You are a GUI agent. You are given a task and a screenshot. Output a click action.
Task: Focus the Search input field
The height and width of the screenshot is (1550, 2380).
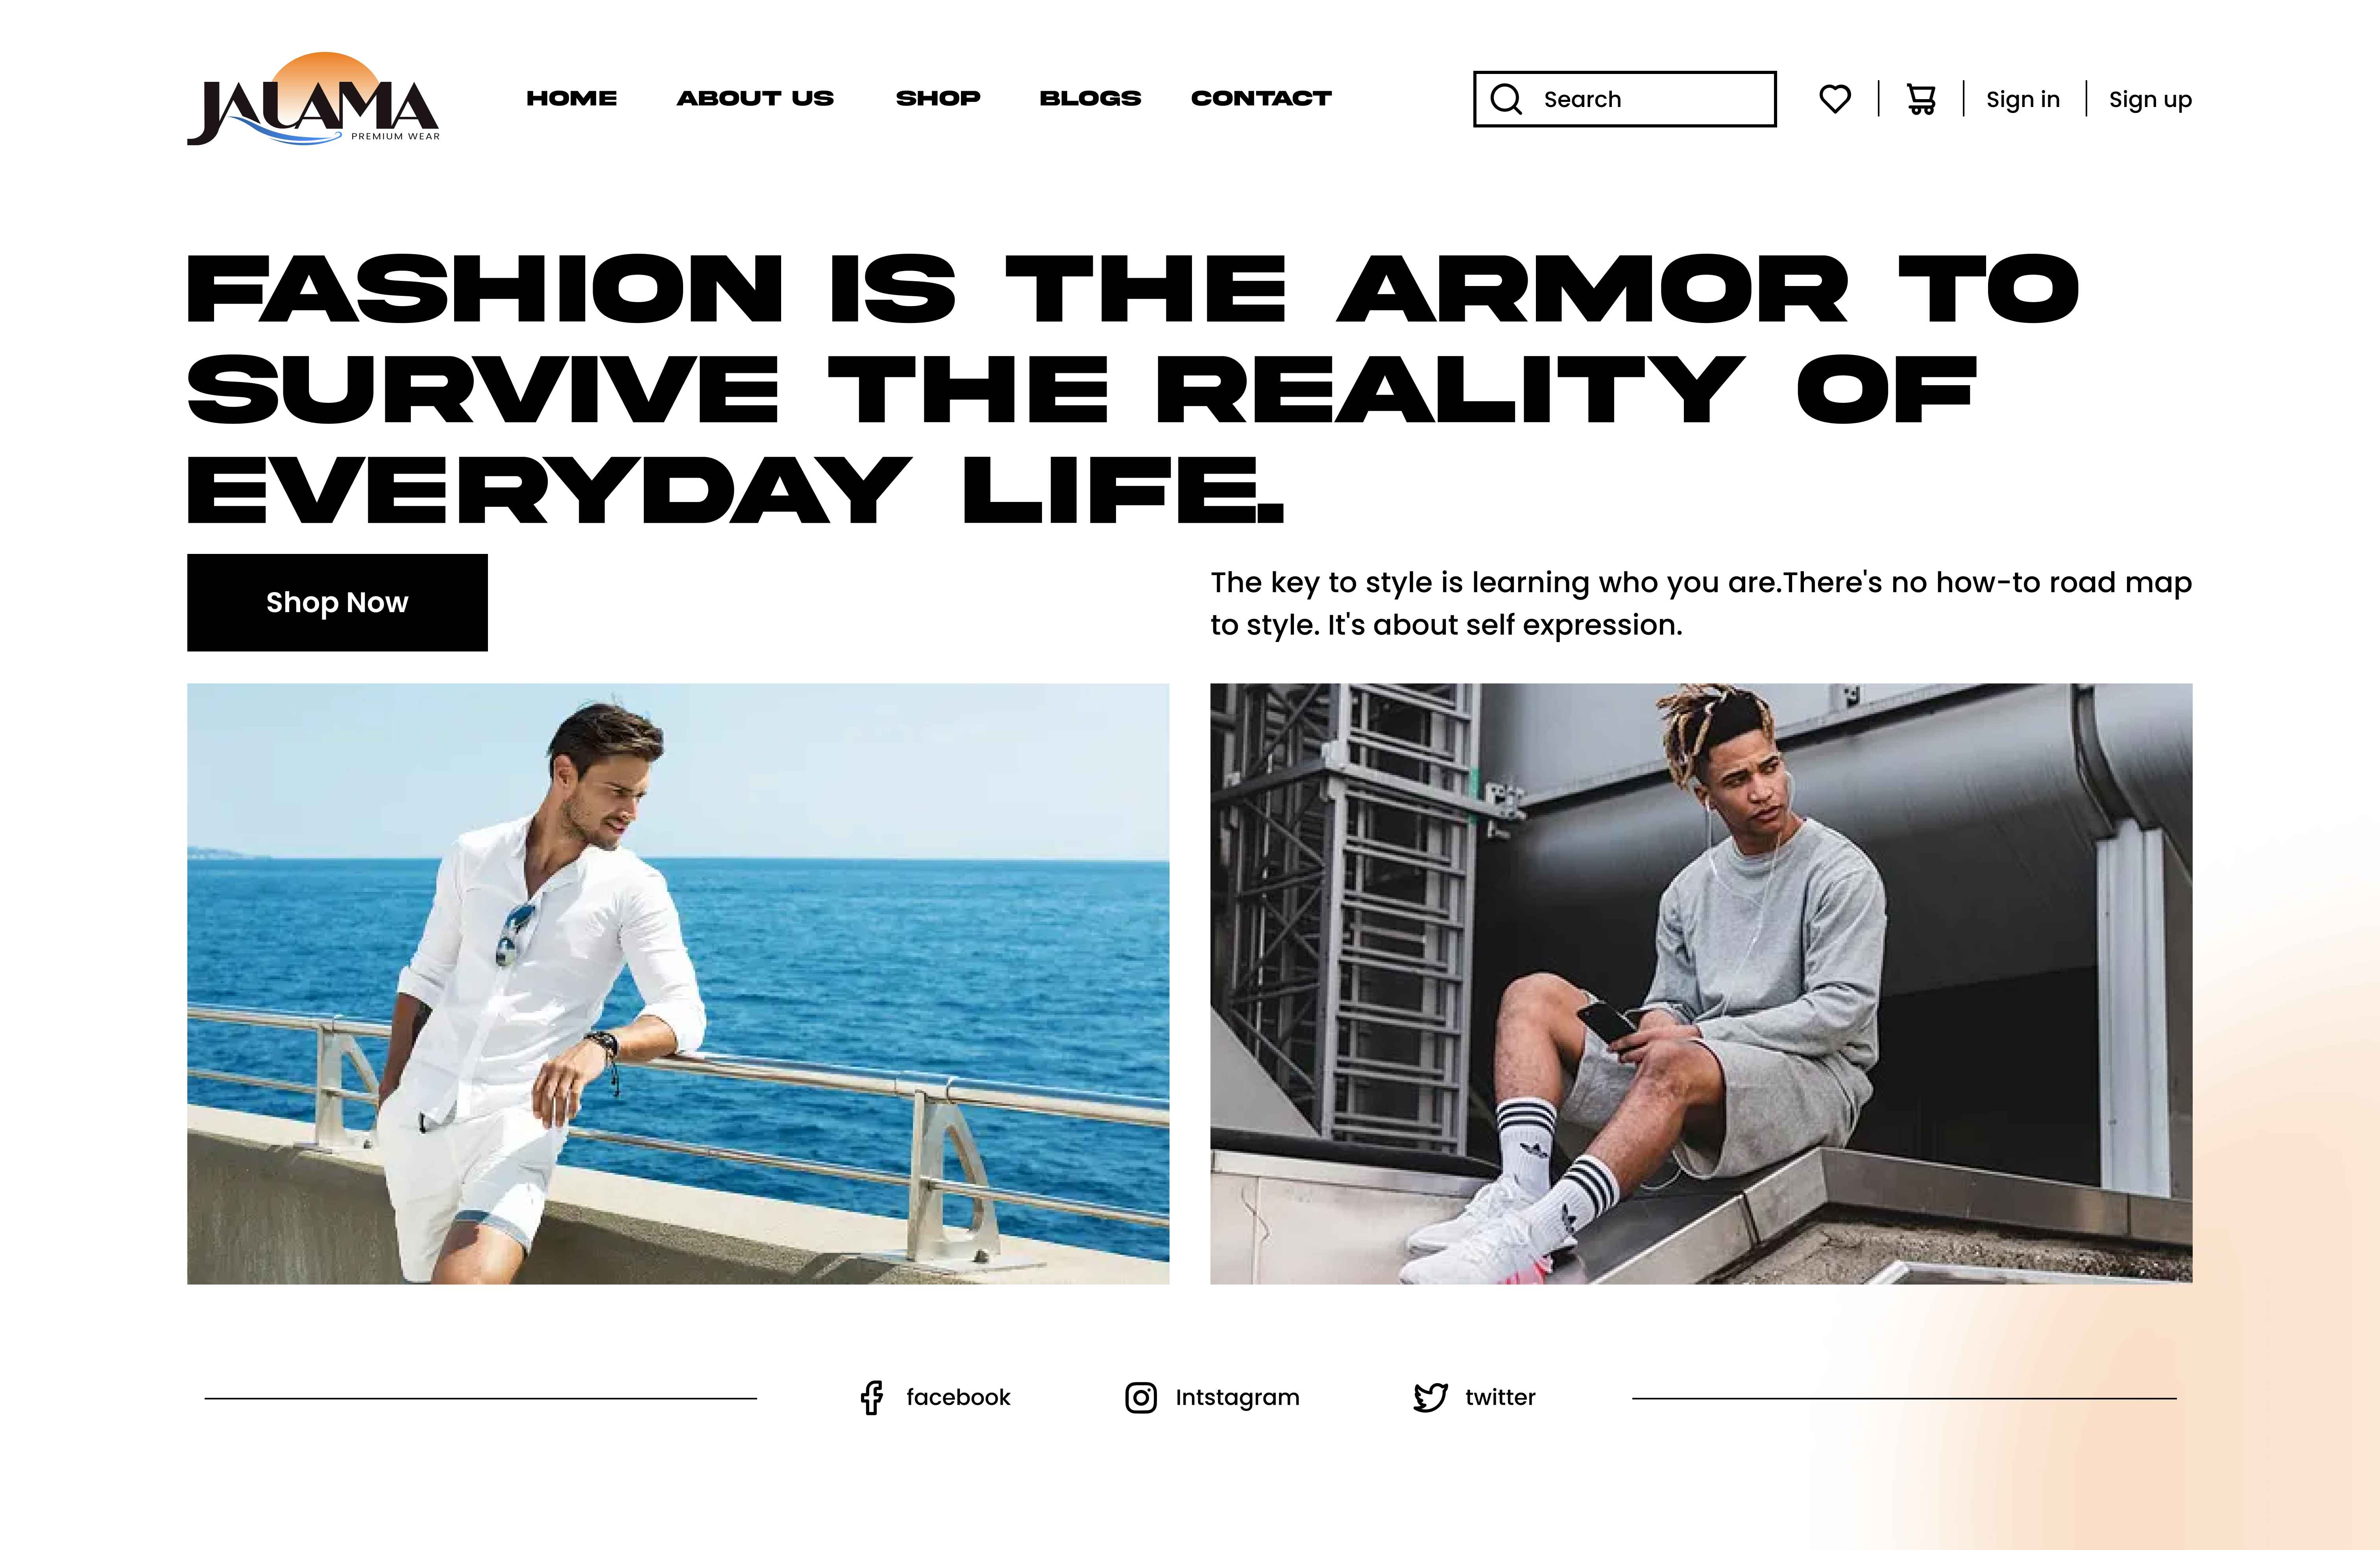click(x=1625, y=99)
